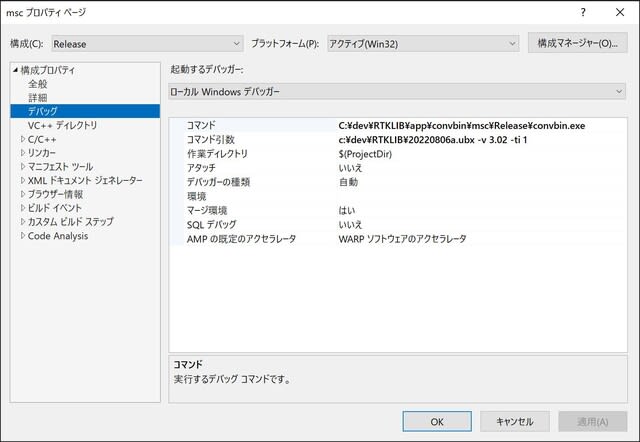Screen dimensions: 640x442
Task: Select the リンカー tree label
Action: pyautogui.click(x=41, y=153)
